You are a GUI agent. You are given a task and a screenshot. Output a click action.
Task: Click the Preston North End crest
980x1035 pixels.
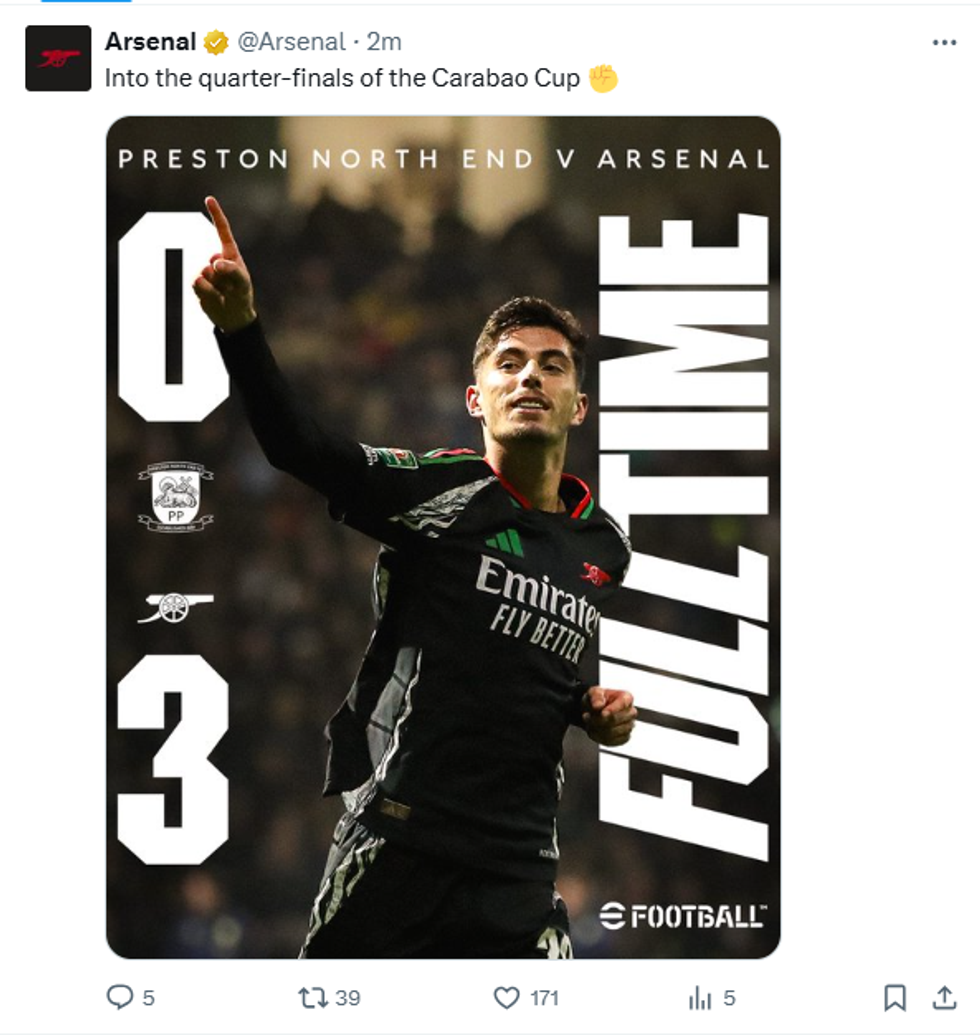click(175, 497)
